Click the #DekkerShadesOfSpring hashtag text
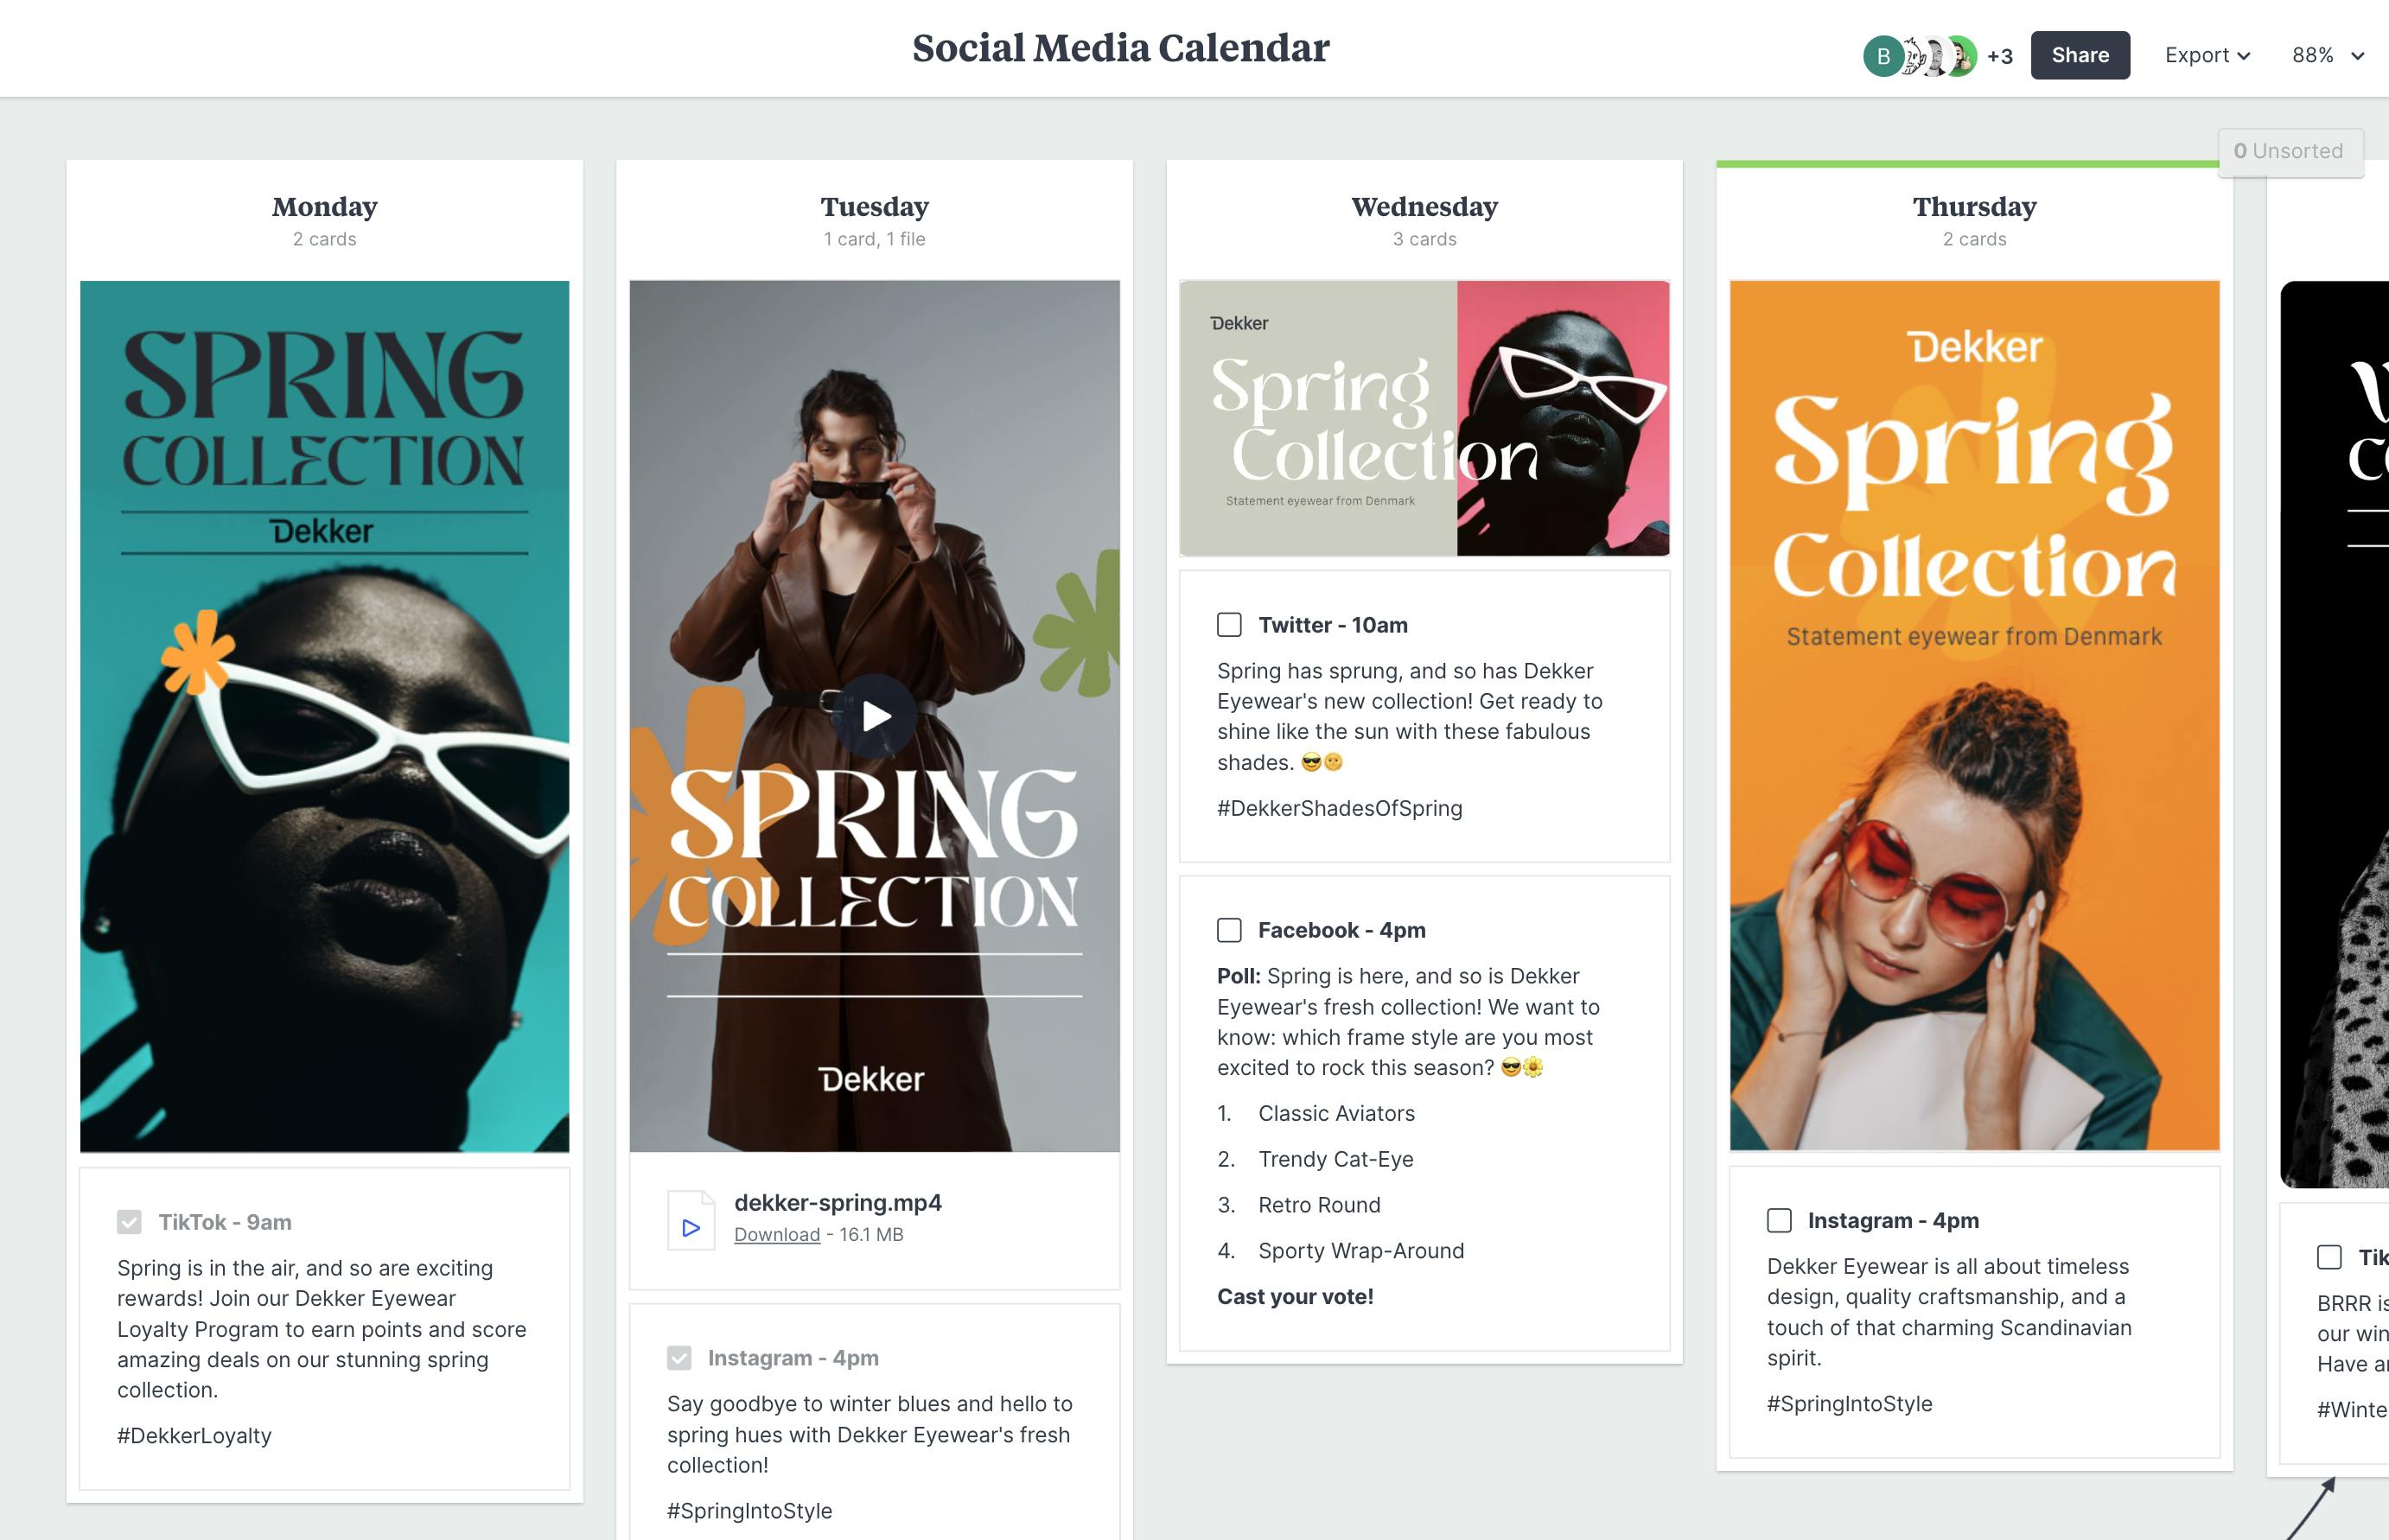Screen dimensions: 2389x1540 pos(1339,808)
